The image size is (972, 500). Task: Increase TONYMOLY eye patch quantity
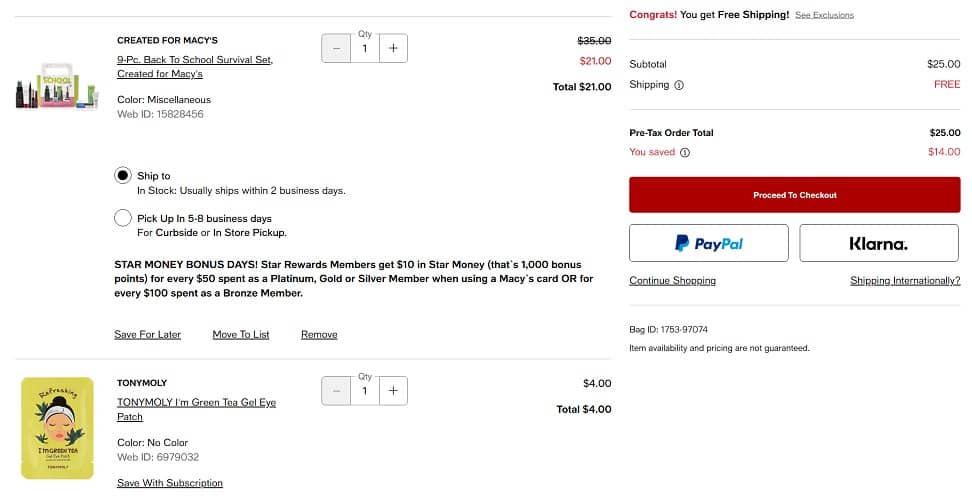pyautogui.click(x=393, y=391)
